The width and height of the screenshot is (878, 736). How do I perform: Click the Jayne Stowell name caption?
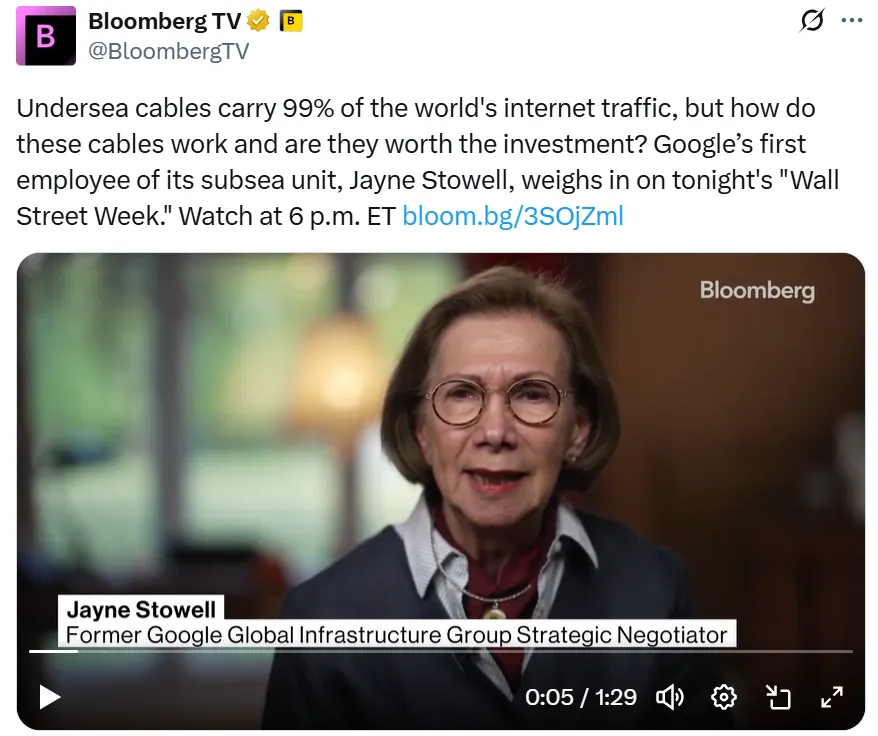pyautogui.click(x=140, y=608)
